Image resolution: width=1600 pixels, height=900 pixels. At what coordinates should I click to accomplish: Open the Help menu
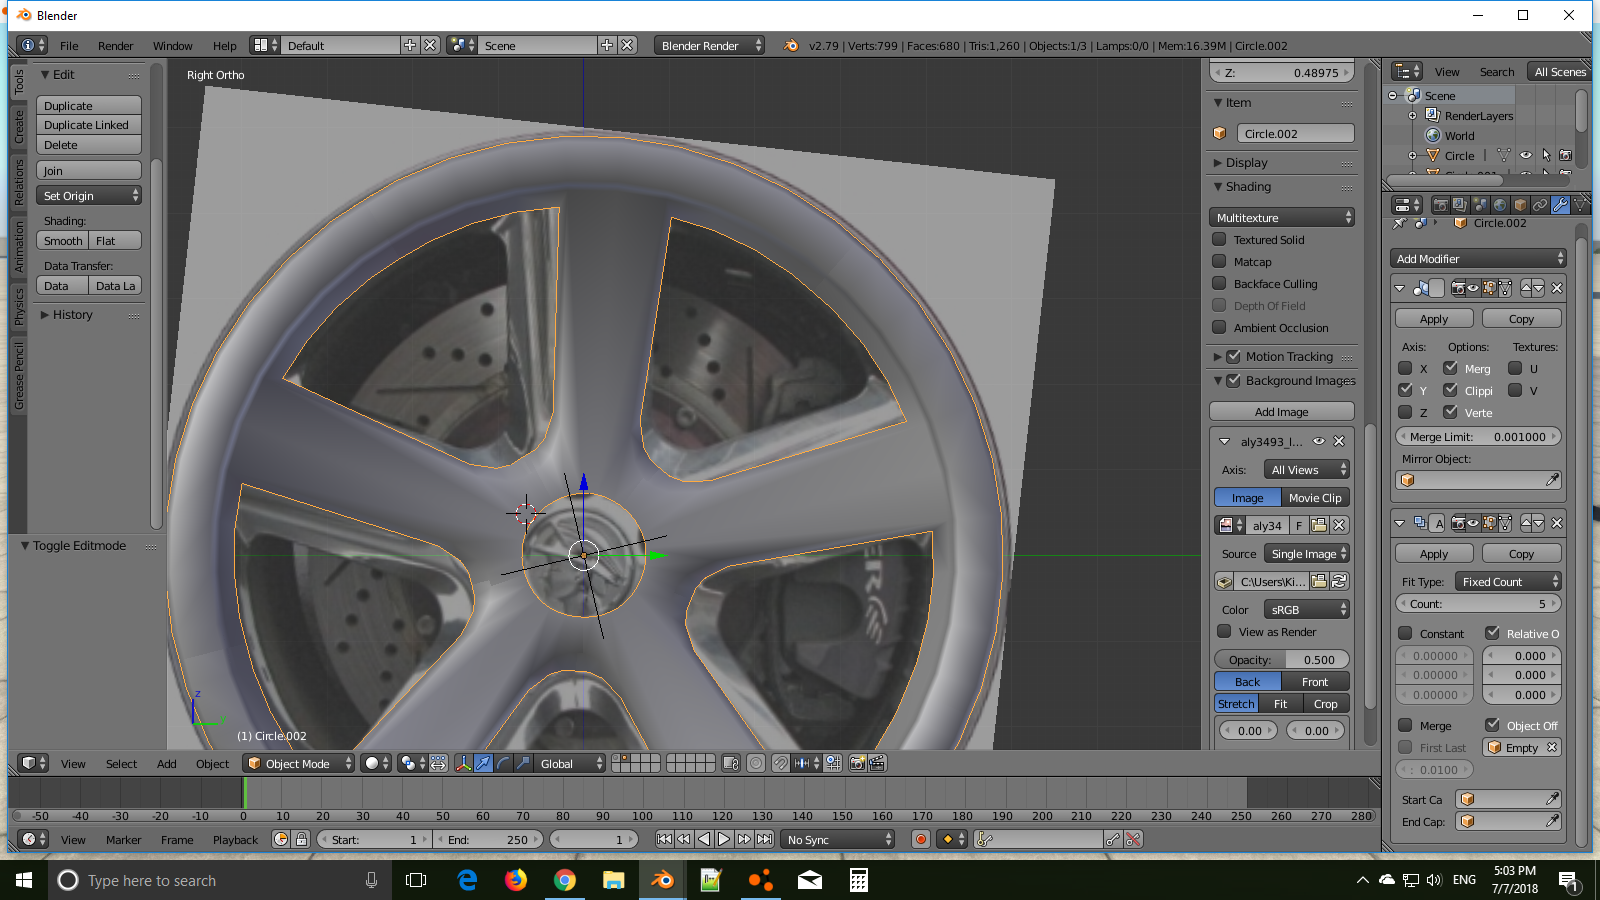[225, 46]
